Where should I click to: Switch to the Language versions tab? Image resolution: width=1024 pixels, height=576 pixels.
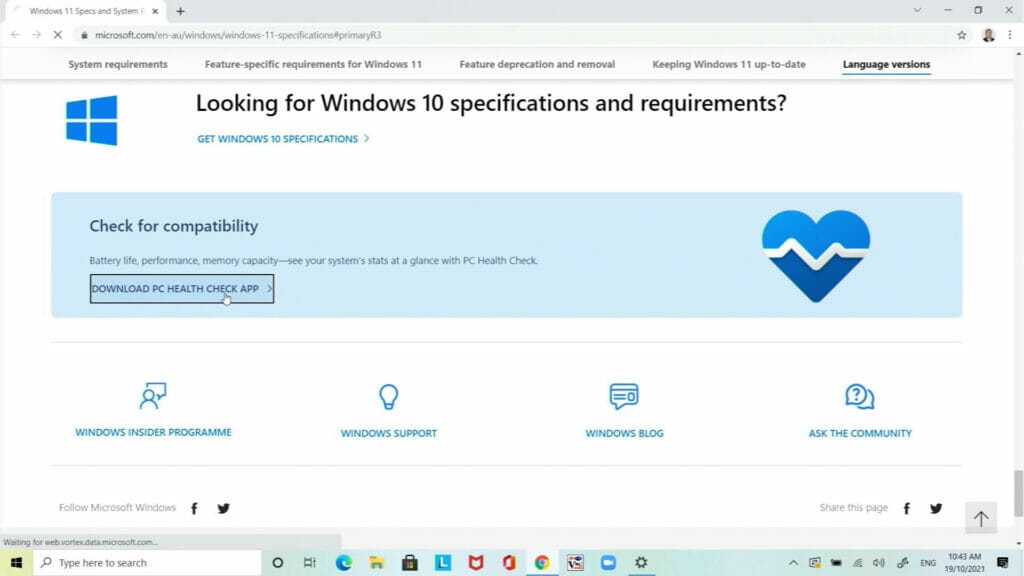[x=886, y=63]
